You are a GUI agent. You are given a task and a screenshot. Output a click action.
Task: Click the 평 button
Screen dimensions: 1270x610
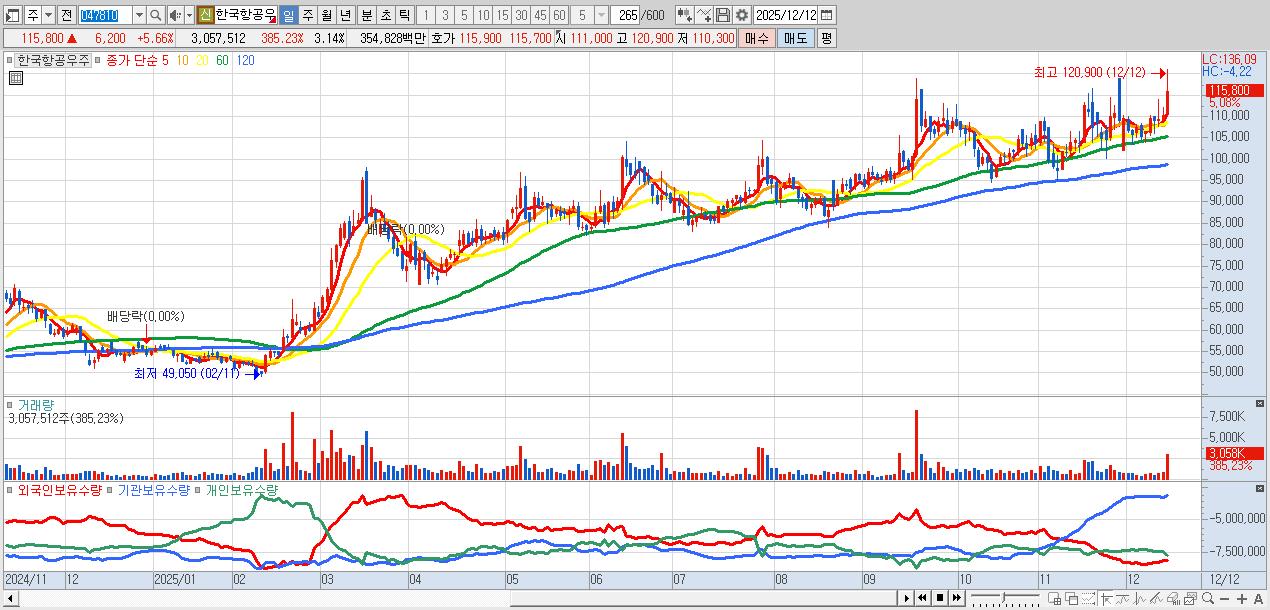[x=826, y=38]
